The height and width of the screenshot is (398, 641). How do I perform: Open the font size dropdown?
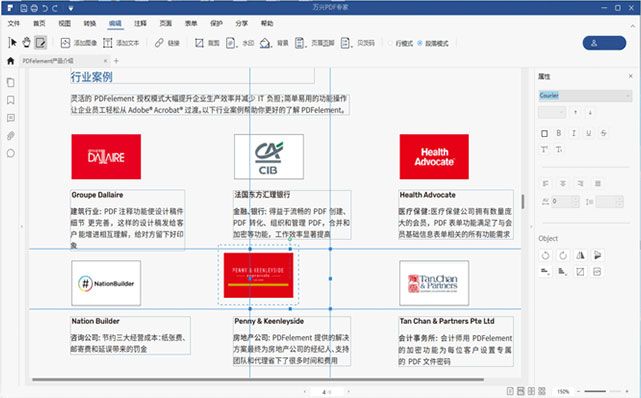(552, 112)
